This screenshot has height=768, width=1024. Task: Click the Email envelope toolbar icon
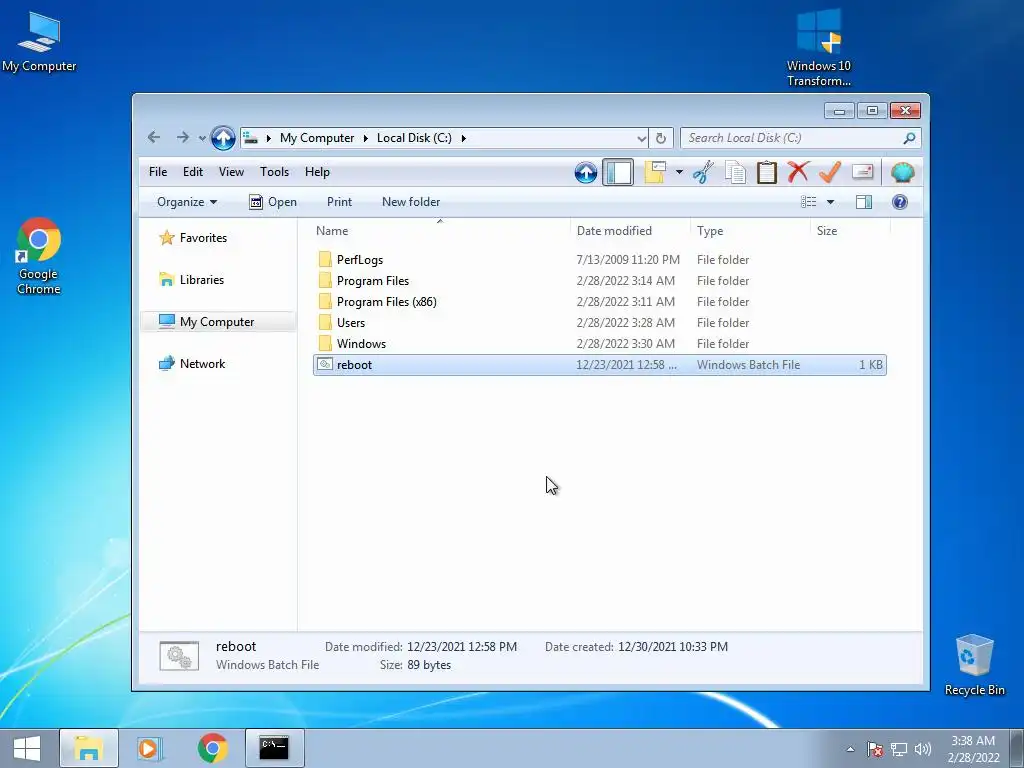click(862, 172)
